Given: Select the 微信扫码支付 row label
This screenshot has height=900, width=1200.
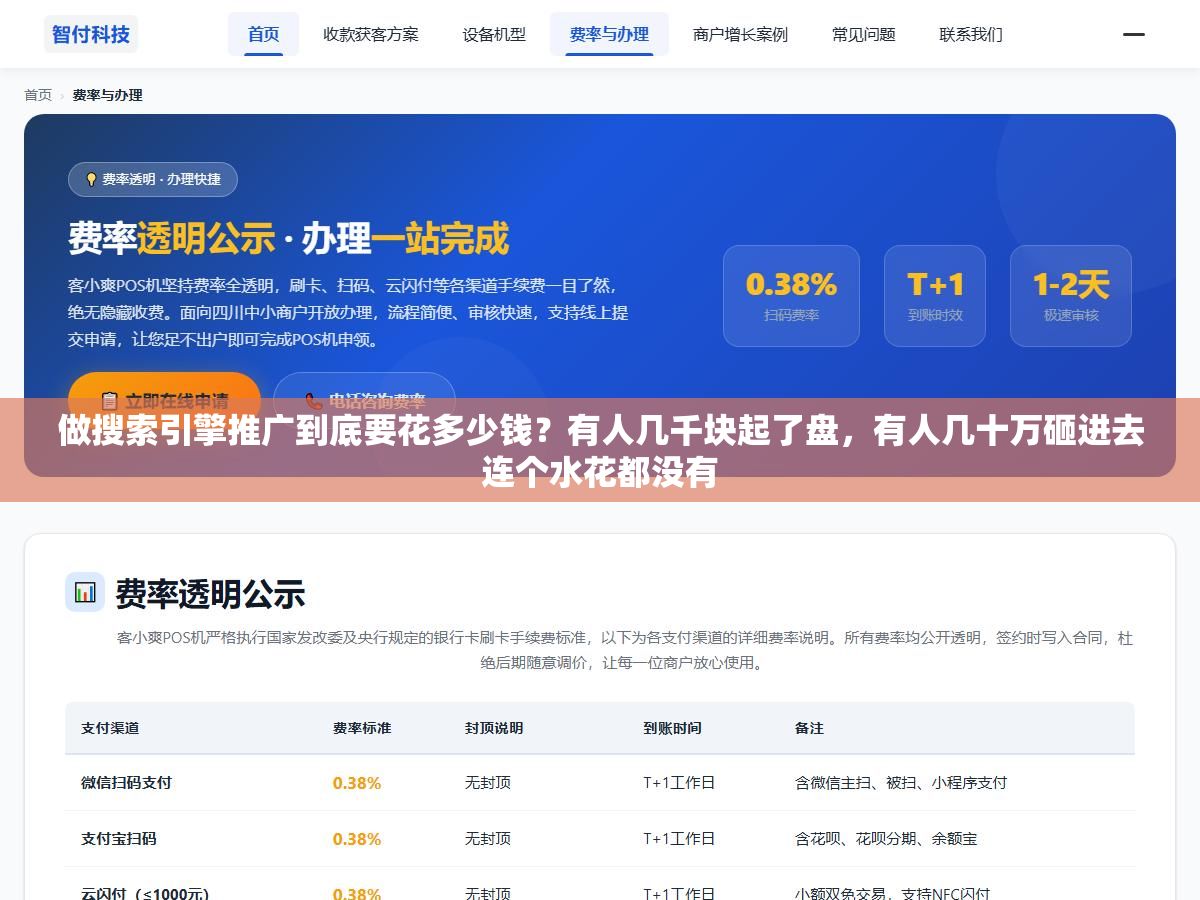Looking at the screenshot, I should click(x=126, y=783).
